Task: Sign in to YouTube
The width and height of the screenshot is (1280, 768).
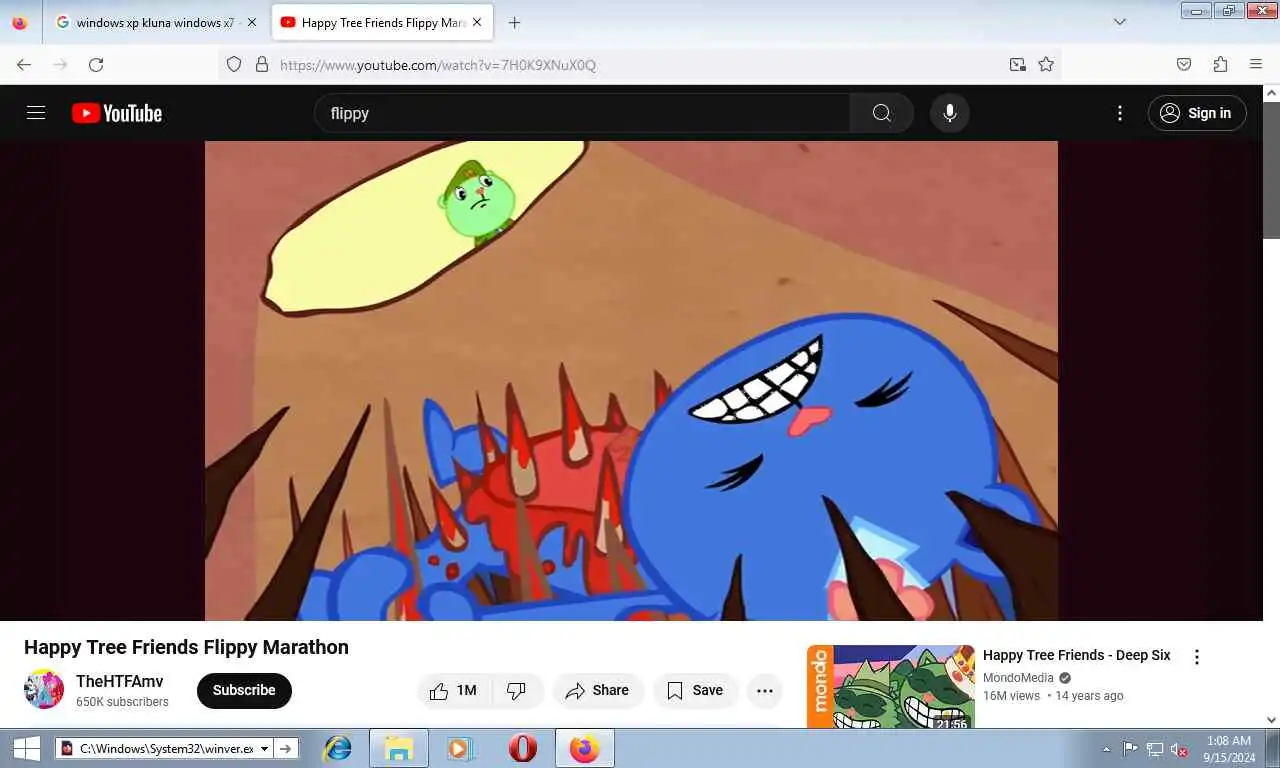Action: [1197, 113]
